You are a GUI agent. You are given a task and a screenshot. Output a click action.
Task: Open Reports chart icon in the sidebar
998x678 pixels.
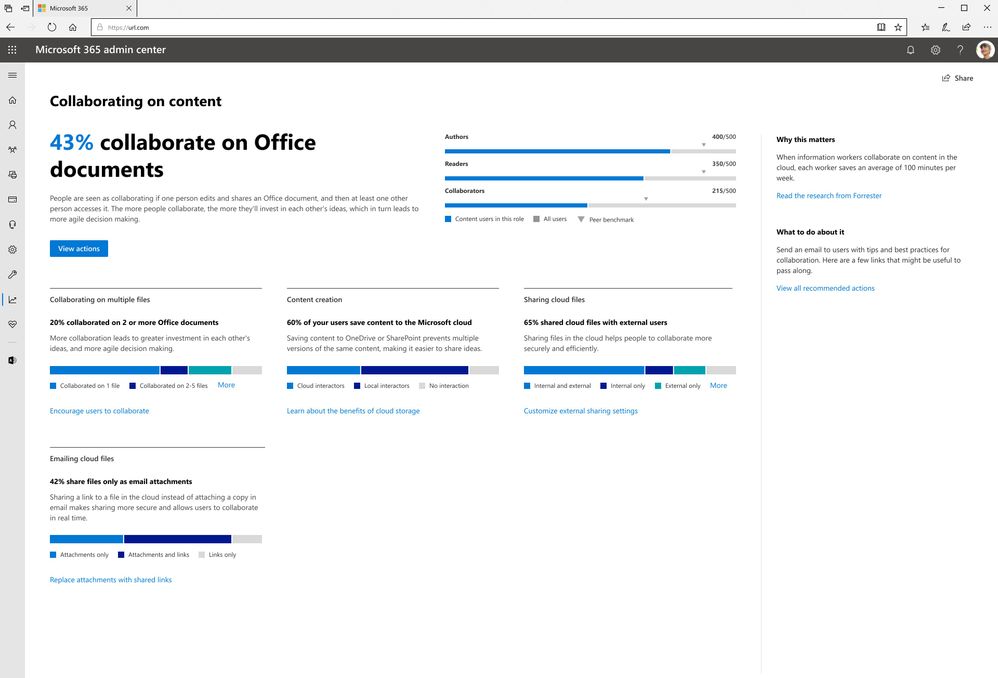[x=12, y=299]
